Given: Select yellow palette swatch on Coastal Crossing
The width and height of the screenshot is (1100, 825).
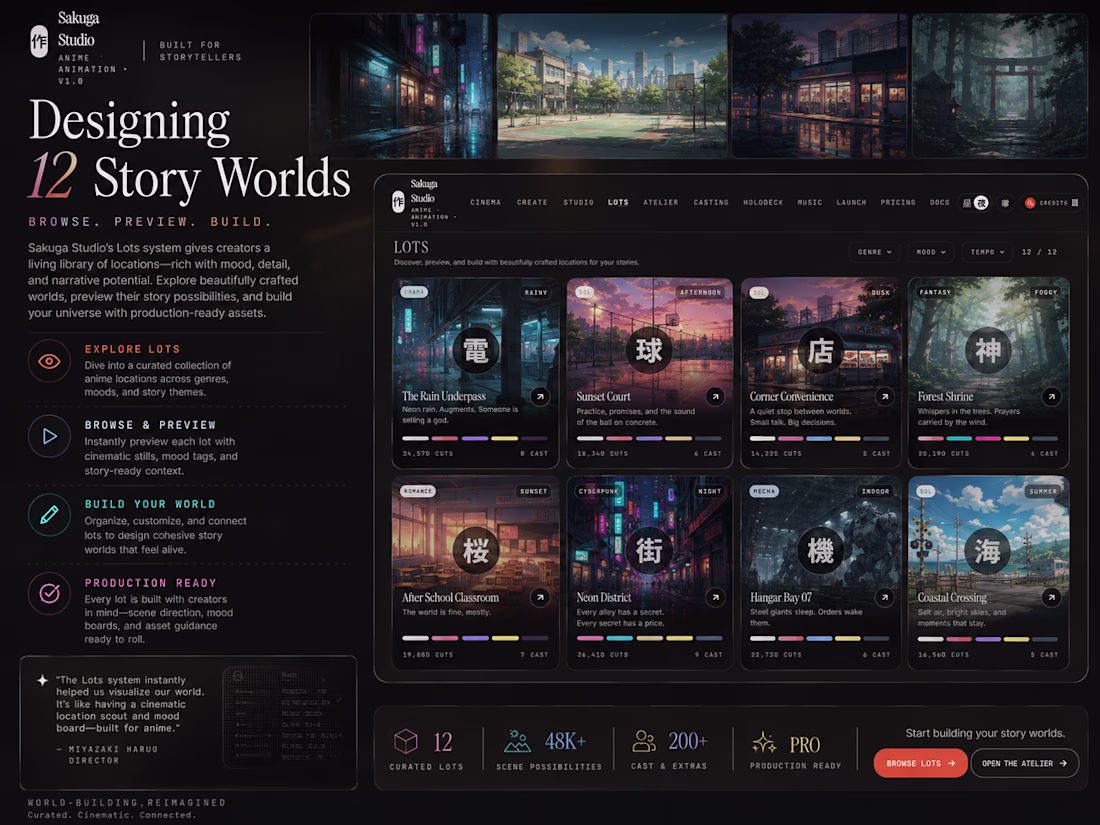Looking at the screenshot, I should coord(1016,639).
